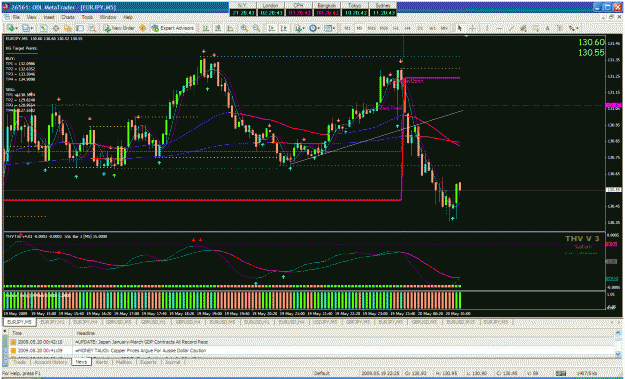This screenshot has height=379, width=625.
Task: Zoom out on the chart
Action: coord(256,28)
